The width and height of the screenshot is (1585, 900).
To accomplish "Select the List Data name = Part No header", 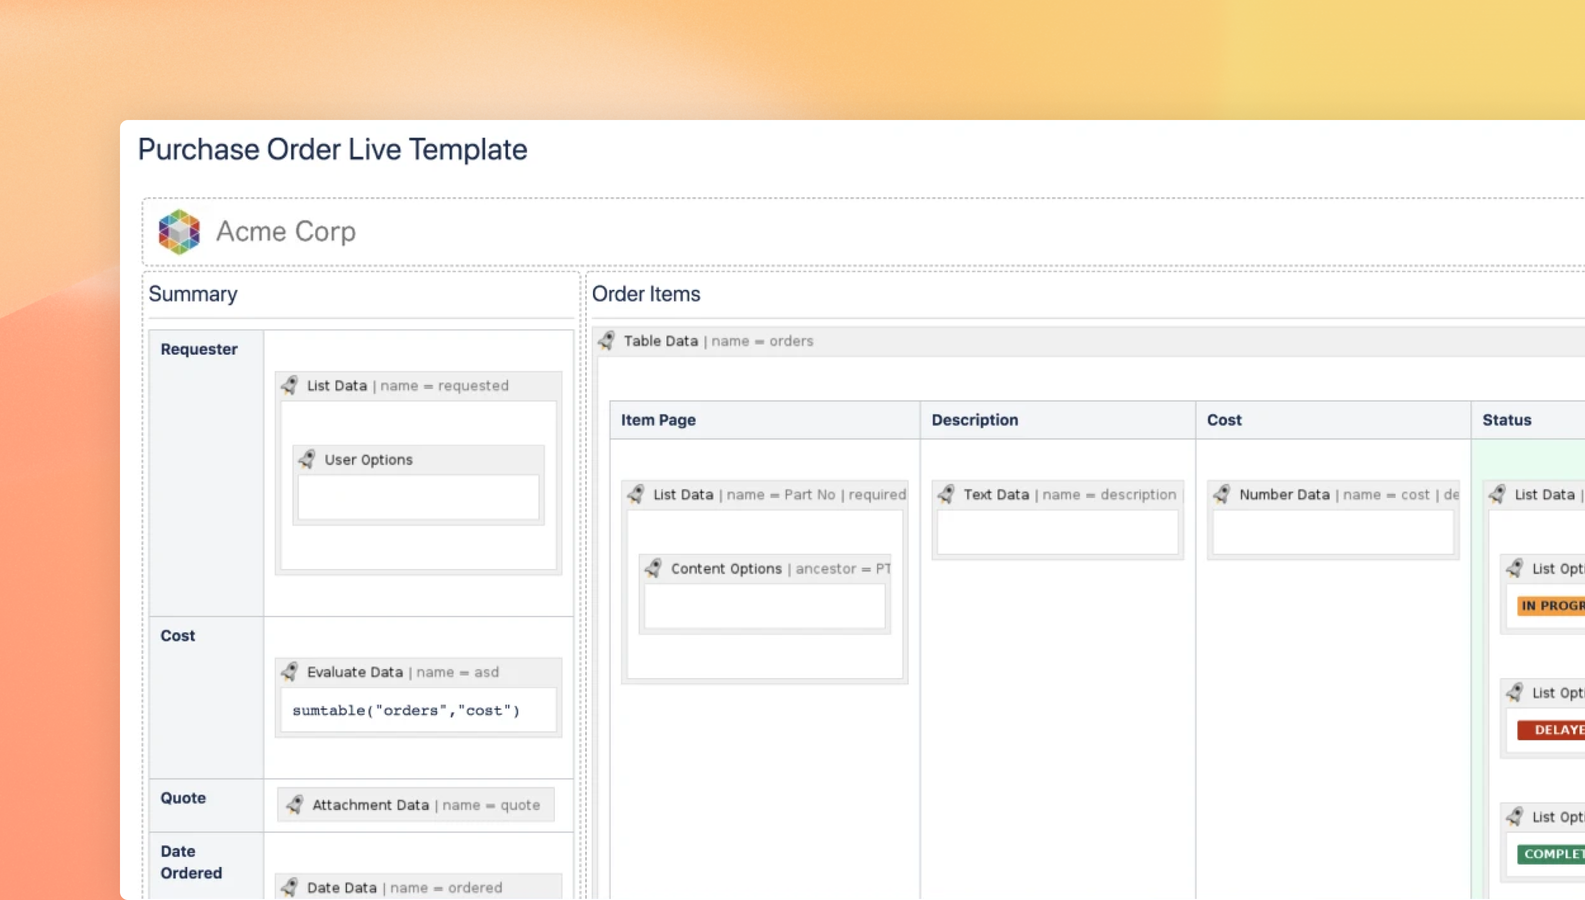I will (x=765, y=494).
